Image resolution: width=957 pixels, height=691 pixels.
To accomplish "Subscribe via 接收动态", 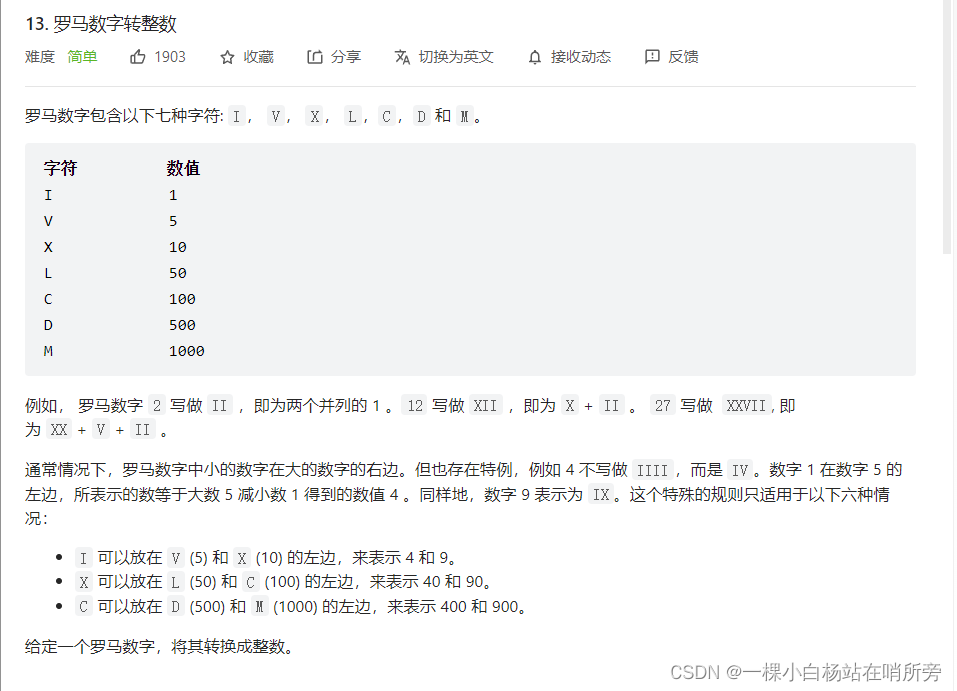I will pyautogui.click(x=570, y=57).
